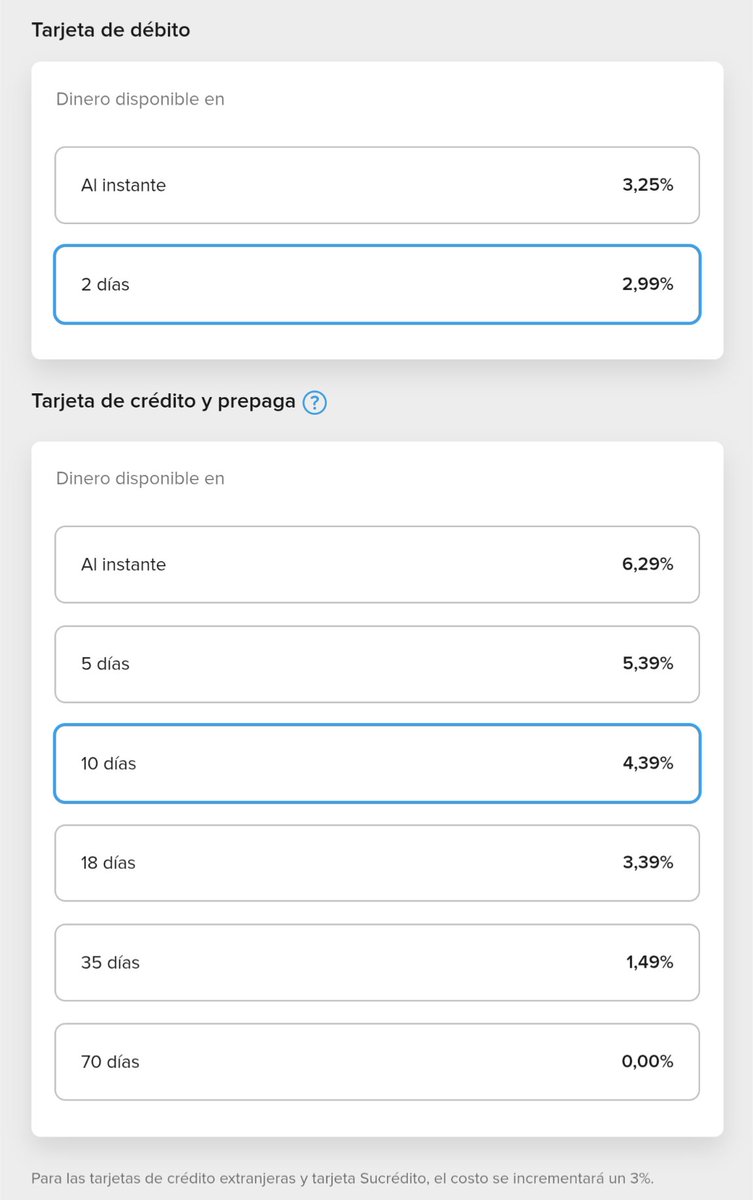Viewport: 753px width, 1200px height.
Task: Click the 4,39% fee value
Action: click(x=647, y=764)
